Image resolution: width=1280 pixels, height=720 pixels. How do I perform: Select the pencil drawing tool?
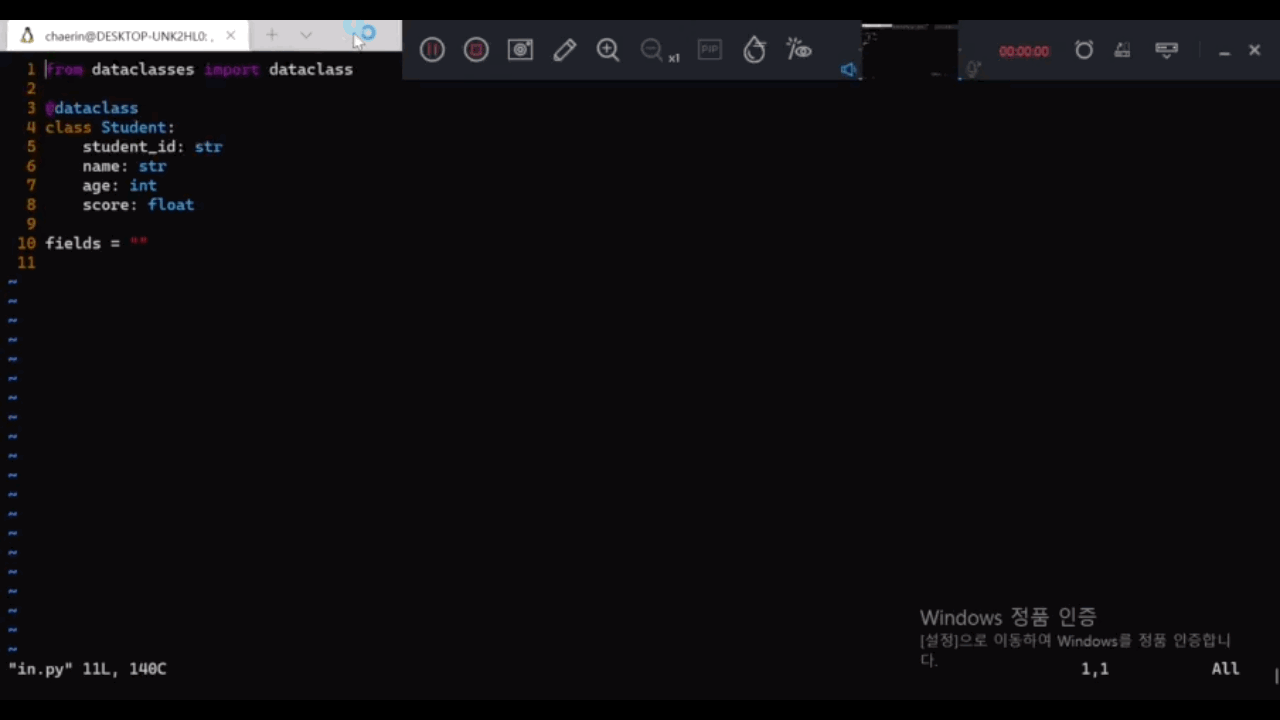(565, 50)
